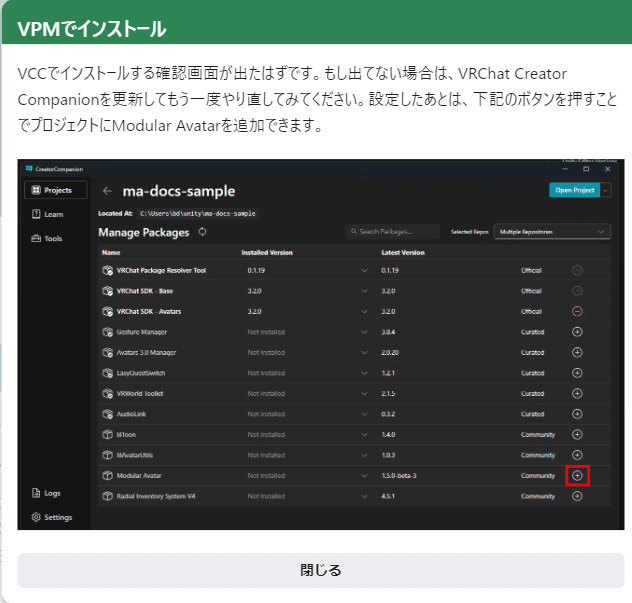Refresh packages icon beside Manage Packages
The image size is (632, 603).
click(x=202, y=232)
